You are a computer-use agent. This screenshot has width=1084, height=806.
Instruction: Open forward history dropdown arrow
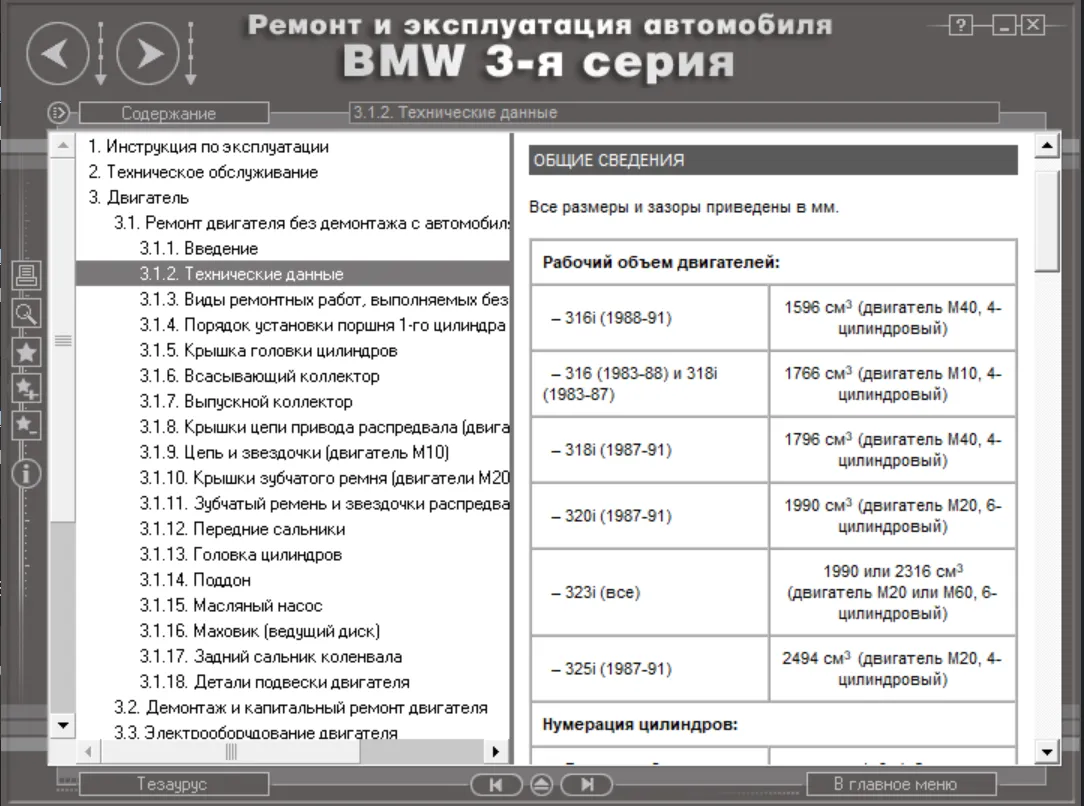[191, 54]
